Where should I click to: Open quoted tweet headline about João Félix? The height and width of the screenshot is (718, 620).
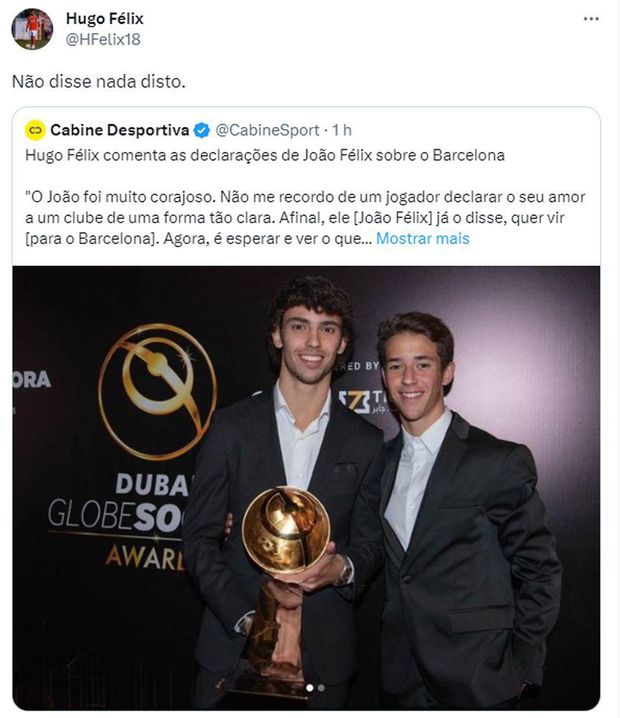265,155
